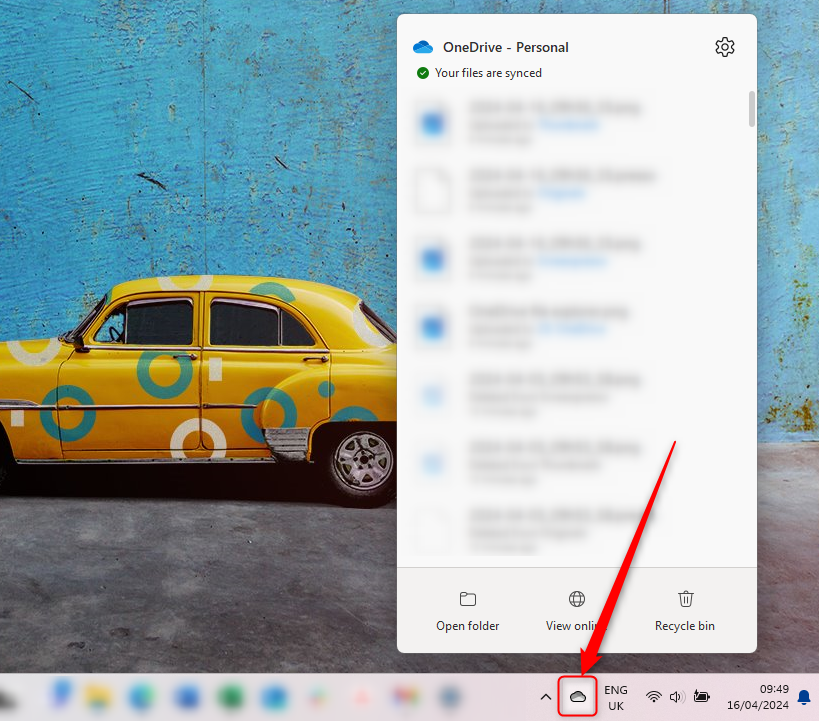Click the OneDrive logo in the flyout header
Image resolution: width=819 pixels, height=721 pixels.
coord(422,46)
